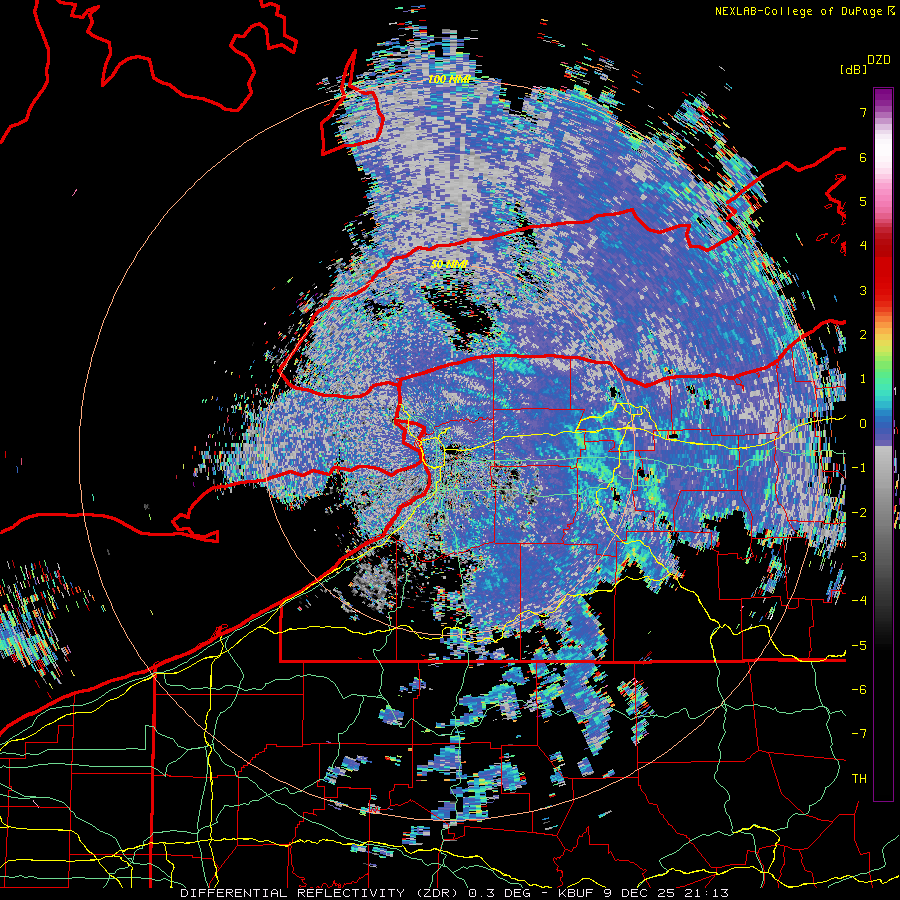Click the -2 scale label

tap(859, 512)
